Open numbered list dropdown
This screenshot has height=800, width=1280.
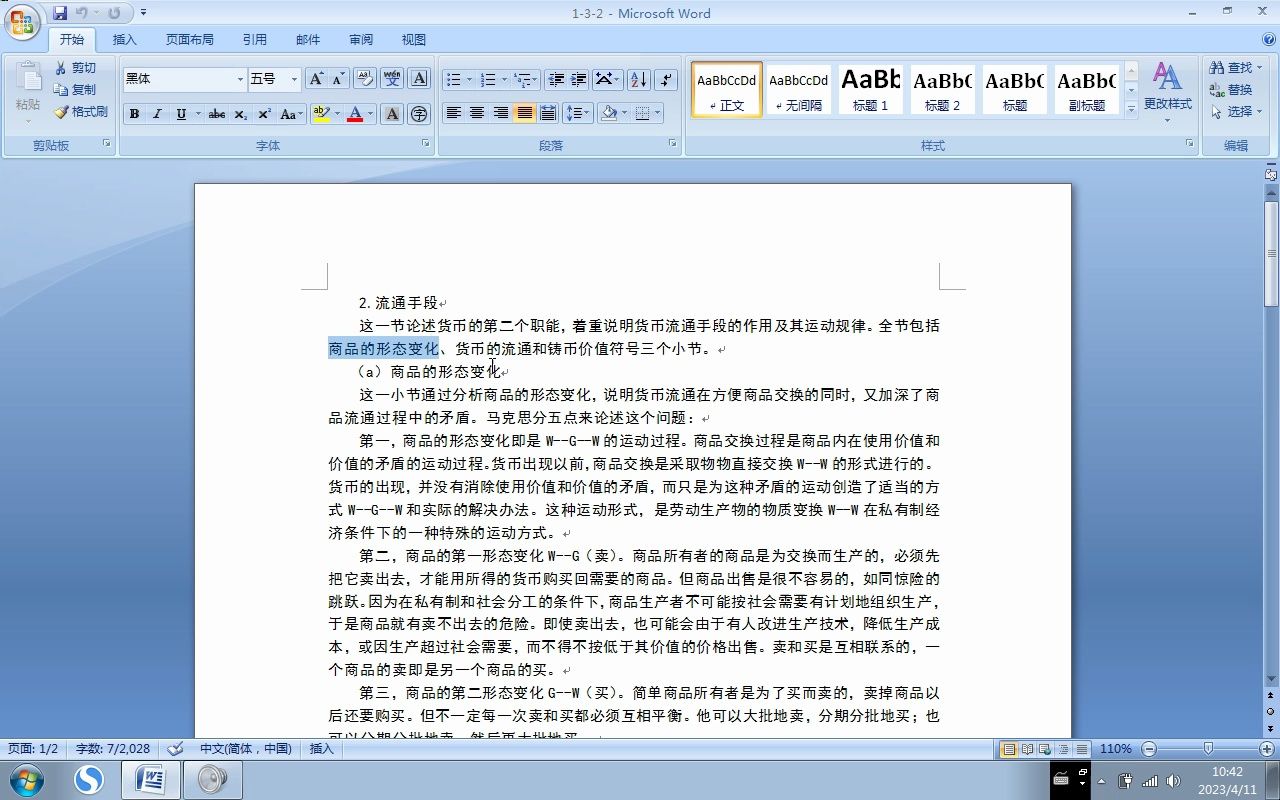pyautogui.click(x=504, y=79)
